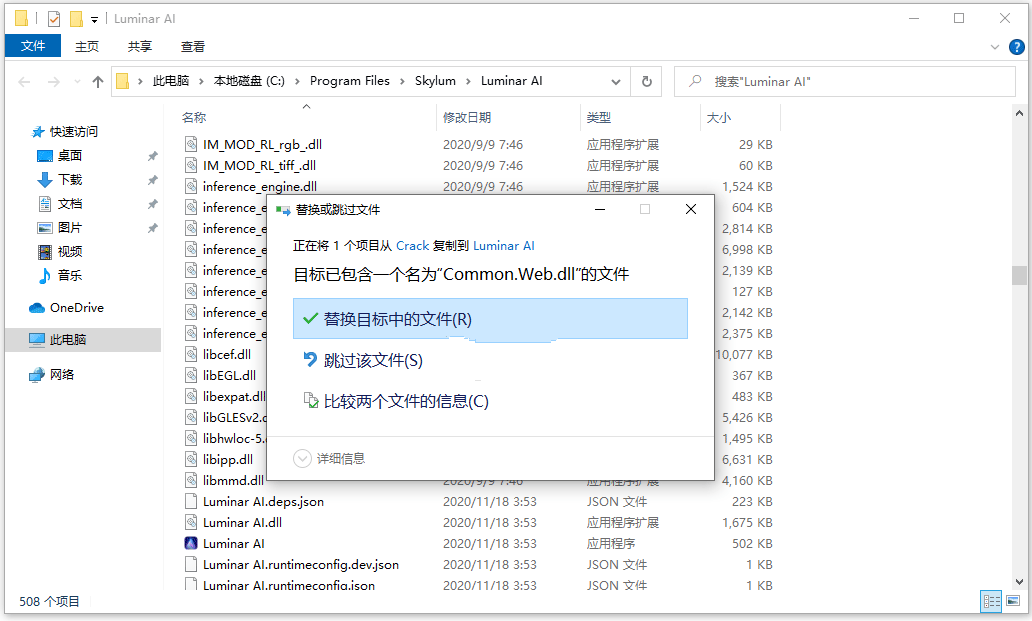Open 文档 in the navigation pane

point(70,203)
